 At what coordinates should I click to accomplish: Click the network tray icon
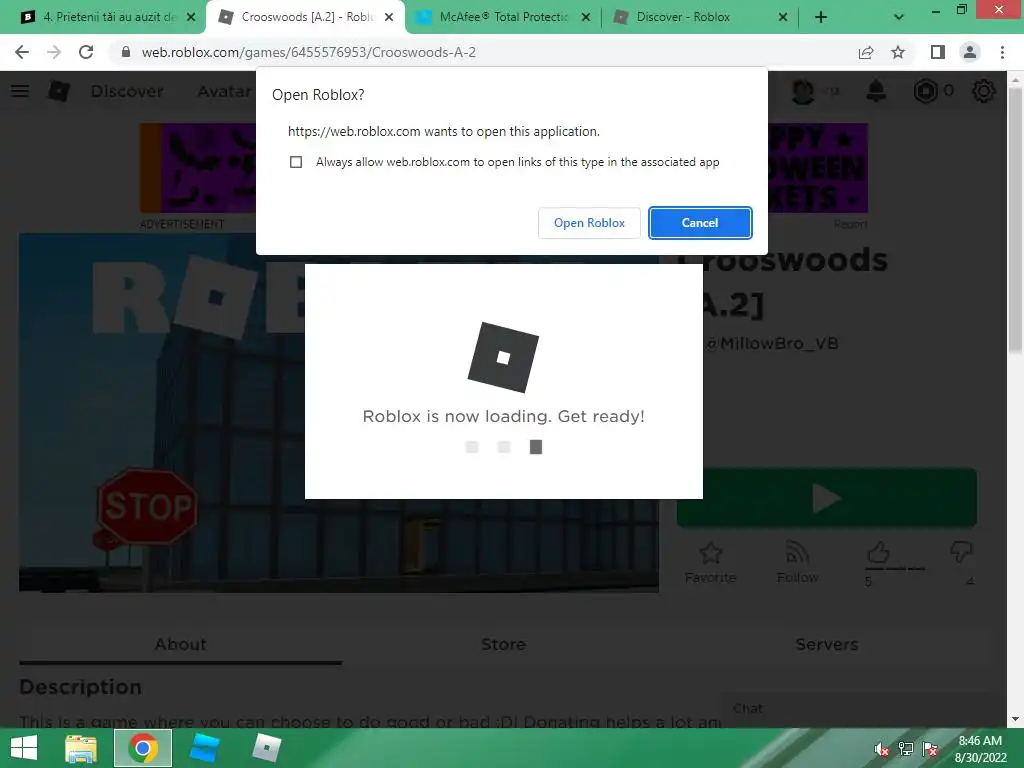click(x=906, y=749)
